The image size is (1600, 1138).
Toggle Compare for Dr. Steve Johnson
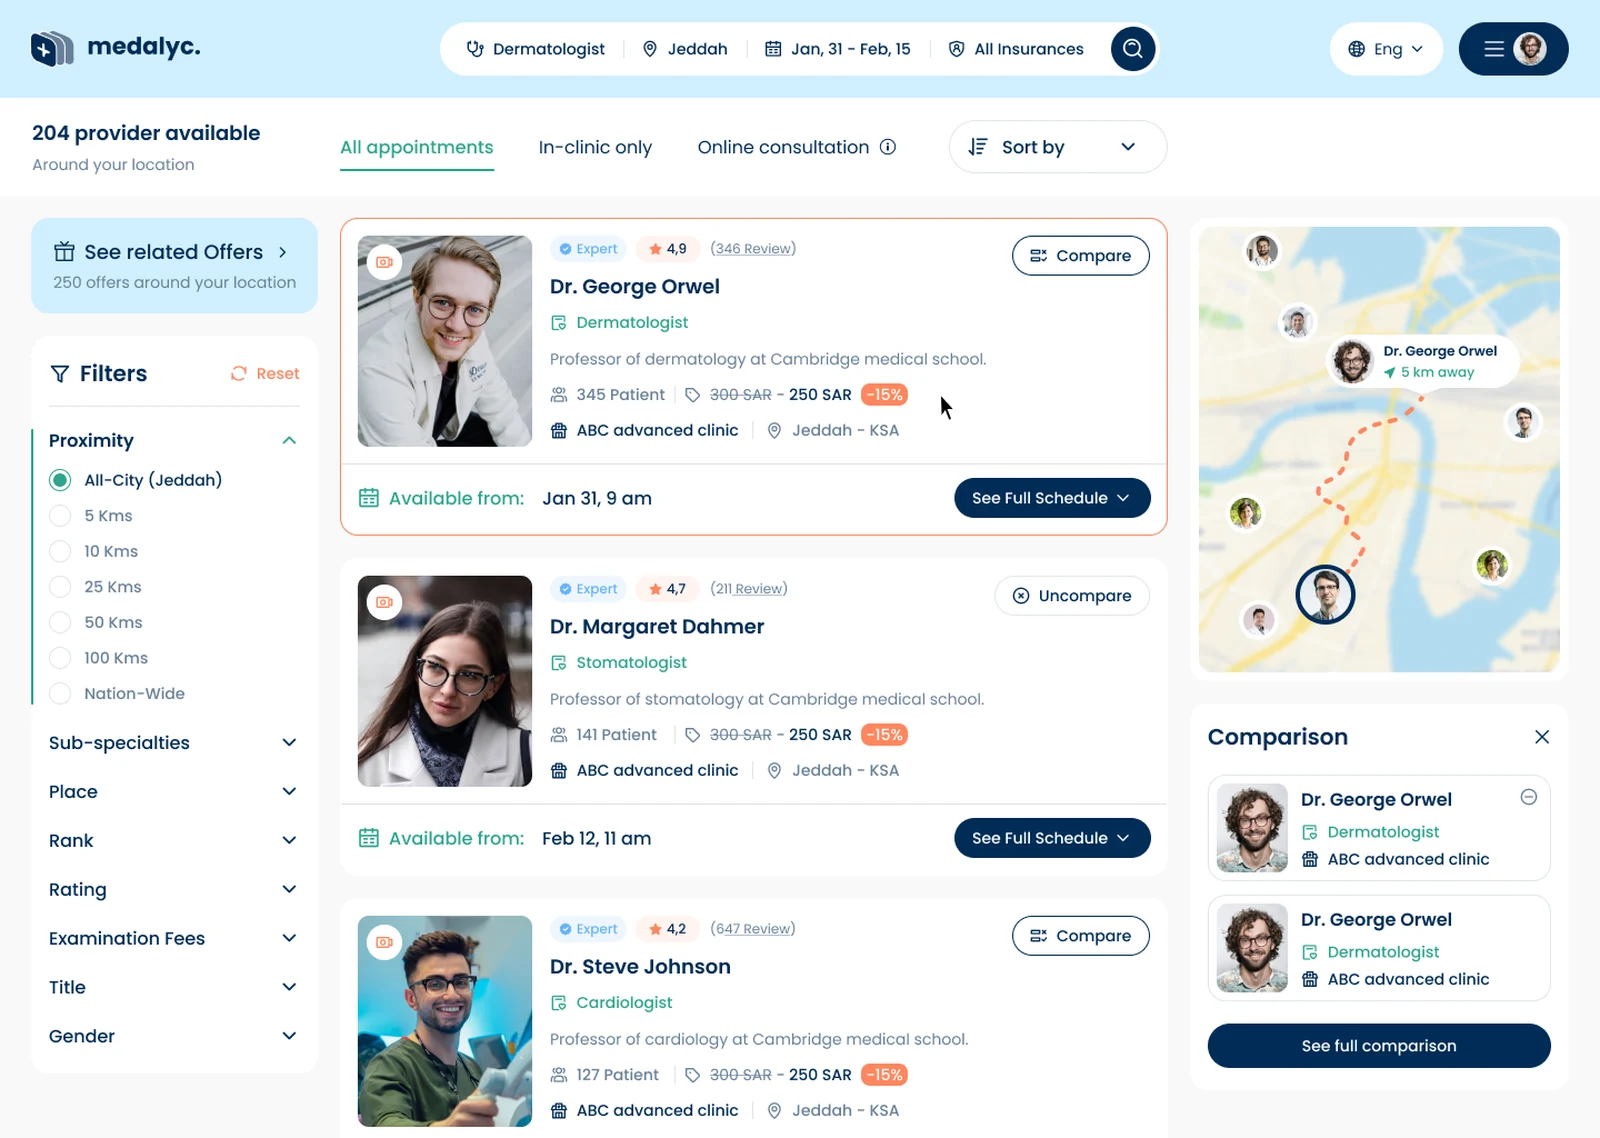(x=1081, y=936)
